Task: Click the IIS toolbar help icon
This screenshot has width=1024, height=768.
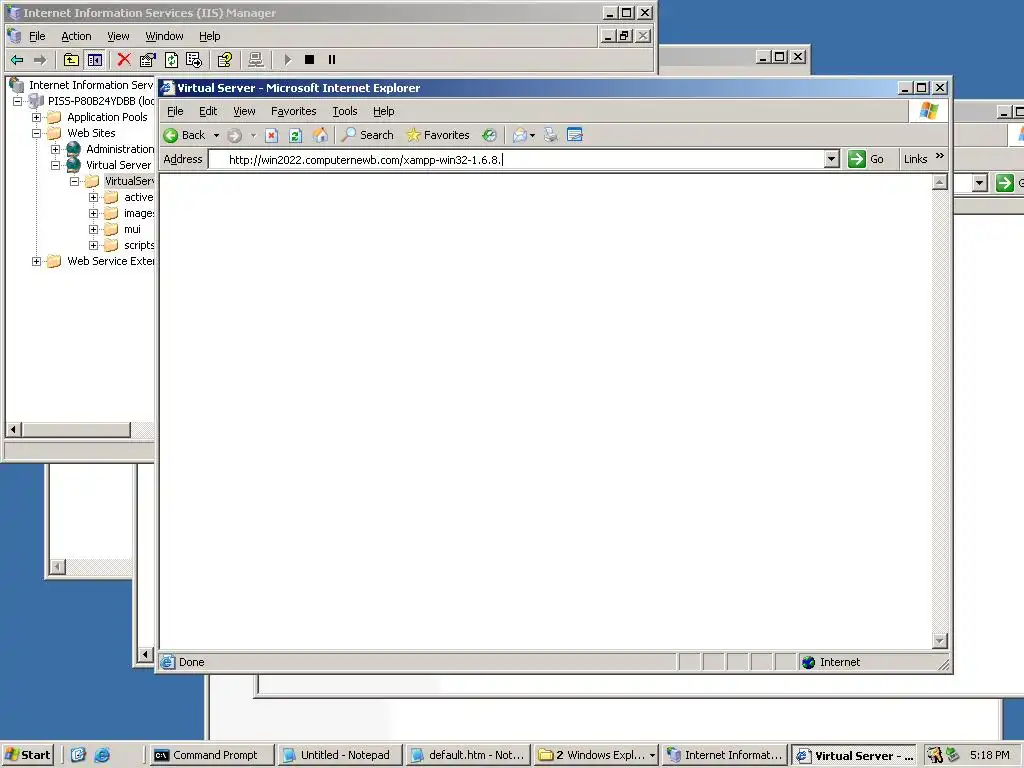Action: click(225, 60)
